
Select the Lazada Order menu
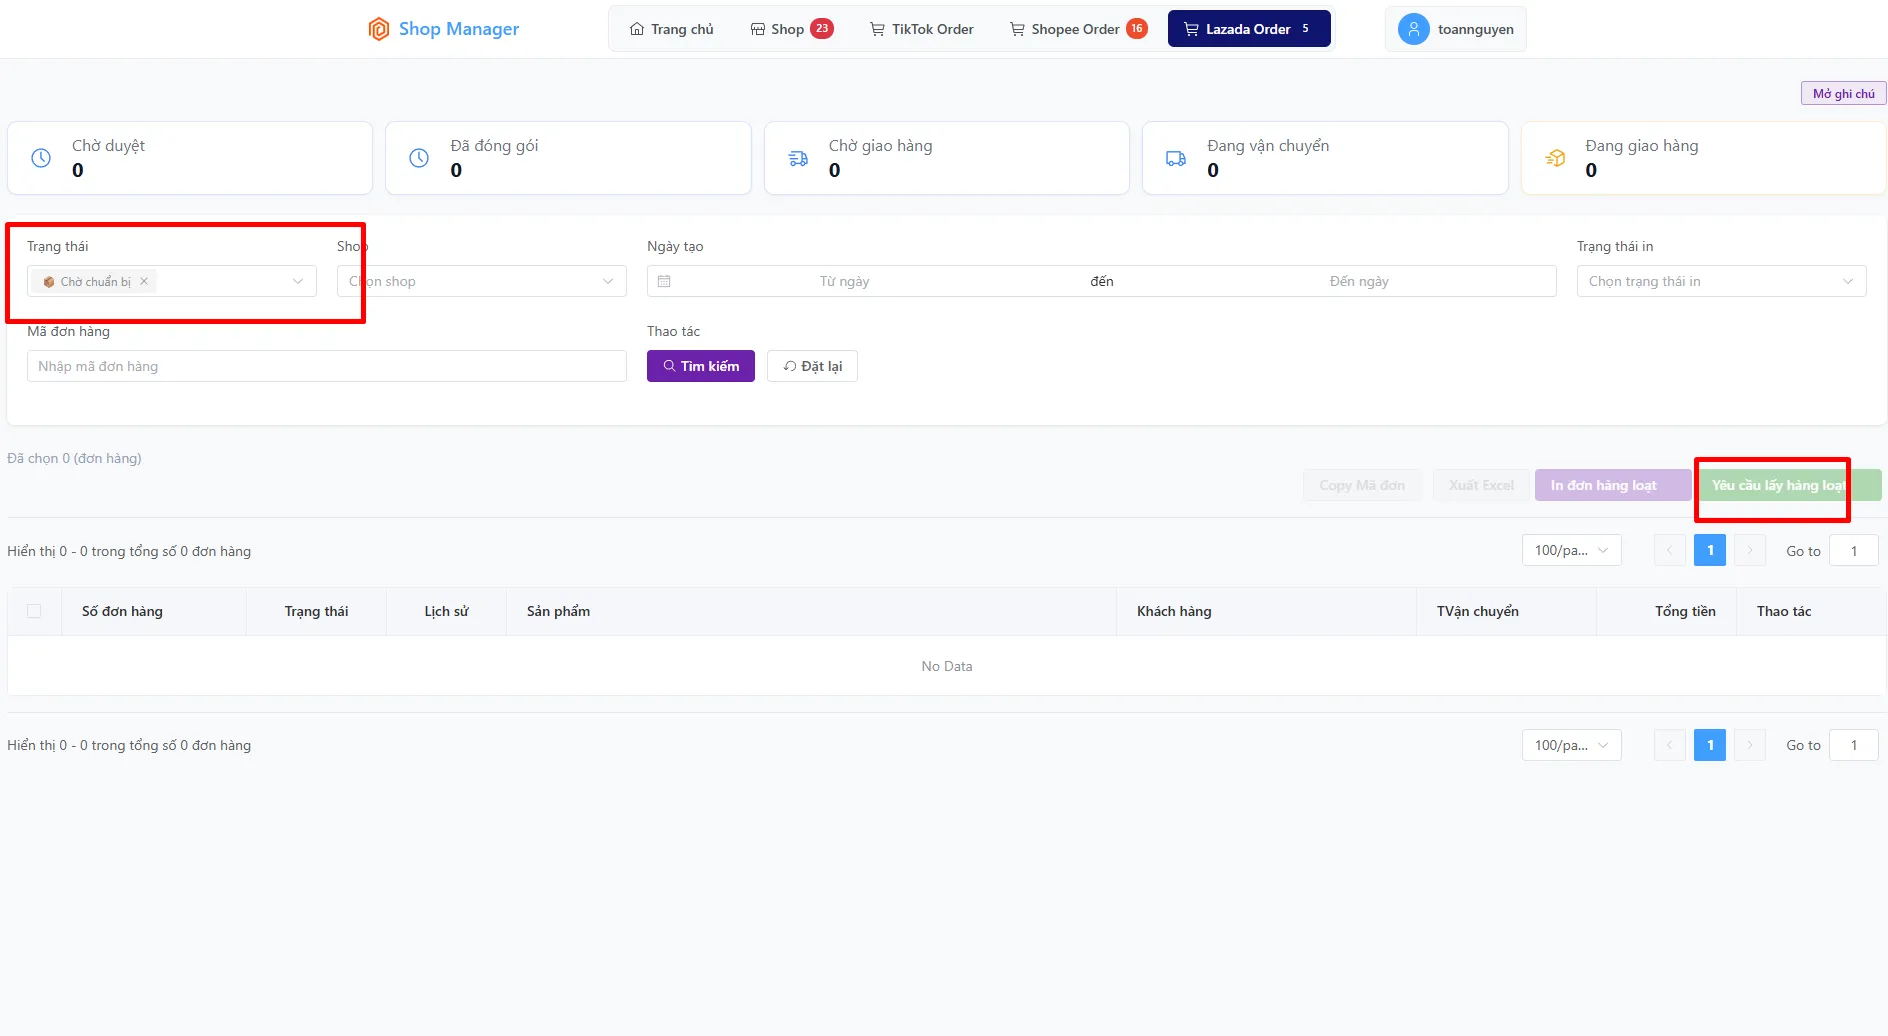1249,29
